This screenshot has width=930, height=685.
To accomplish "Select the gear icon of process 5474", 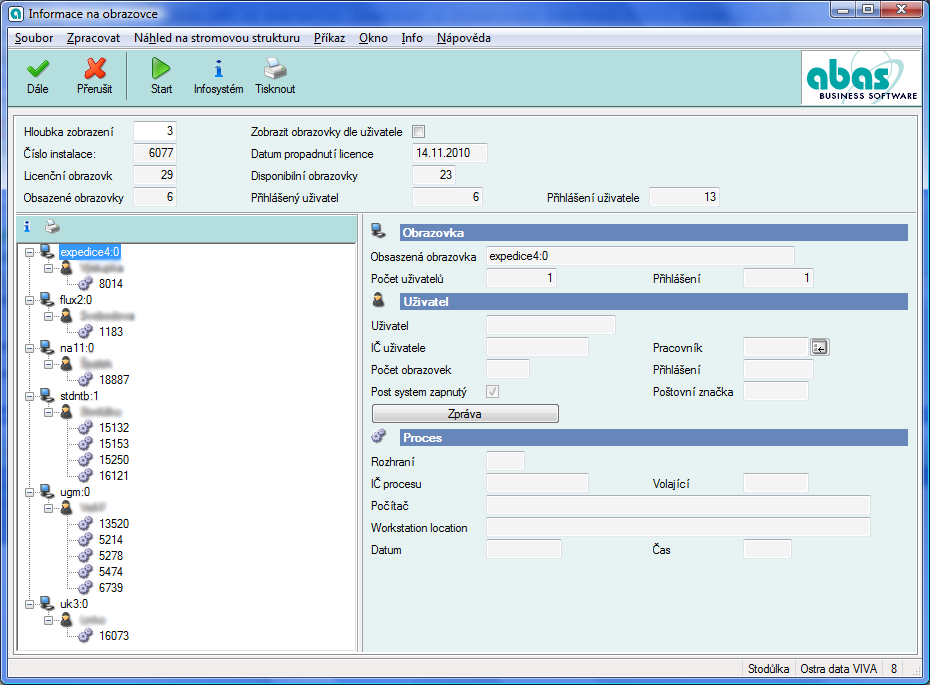I will point(85,572).
